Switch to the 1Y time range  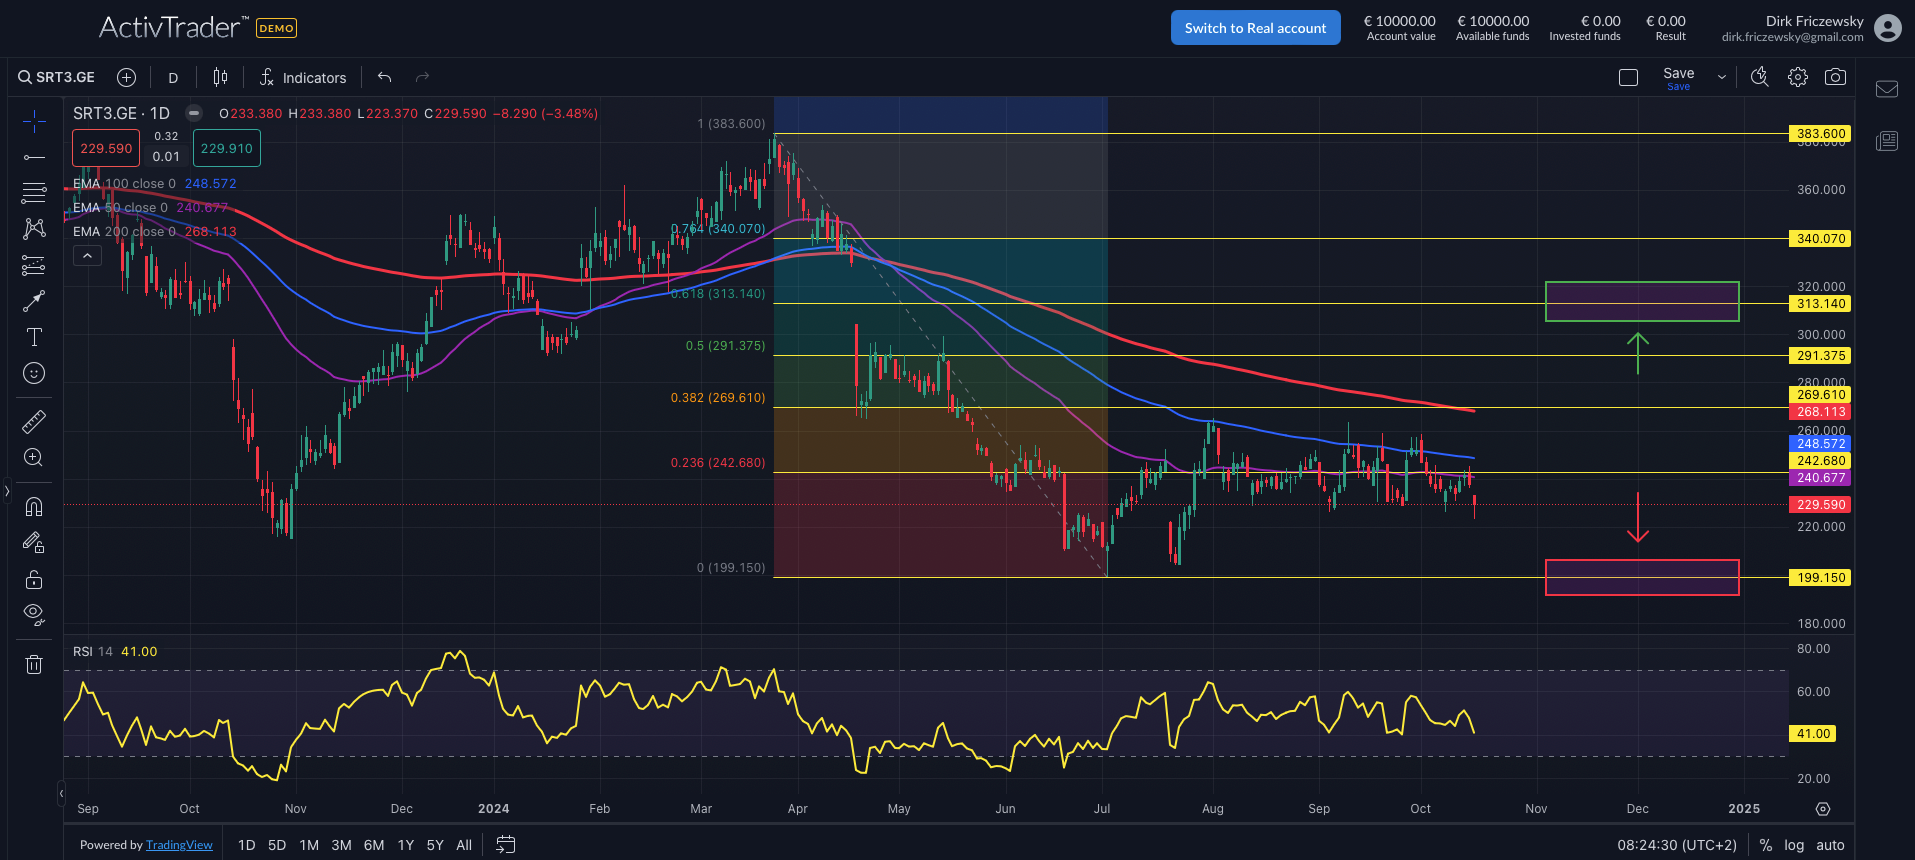(405, 845)
